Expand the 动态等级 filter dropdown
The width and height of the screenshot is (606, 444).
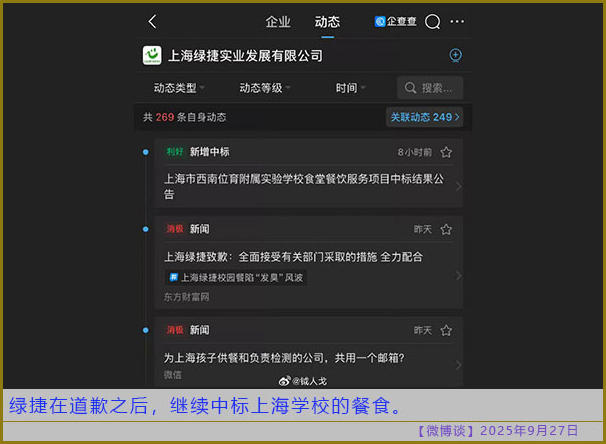point(265,88)
